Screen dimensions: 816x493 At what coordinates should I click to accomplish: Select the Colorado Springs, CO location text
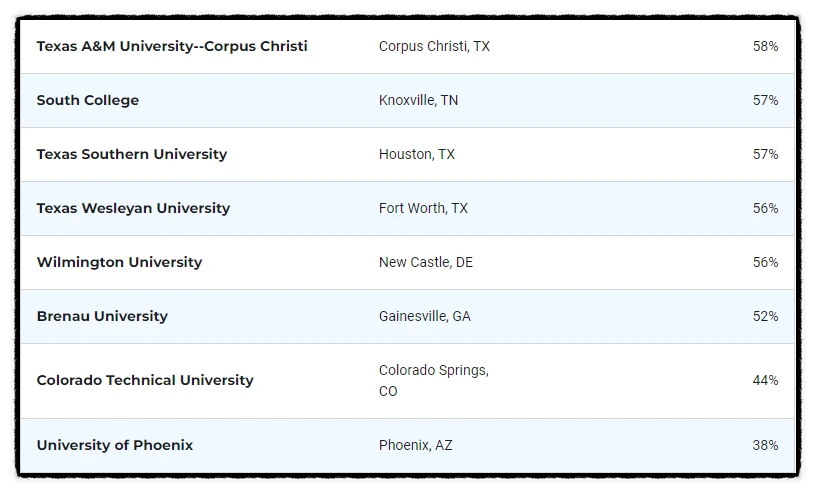434,381
